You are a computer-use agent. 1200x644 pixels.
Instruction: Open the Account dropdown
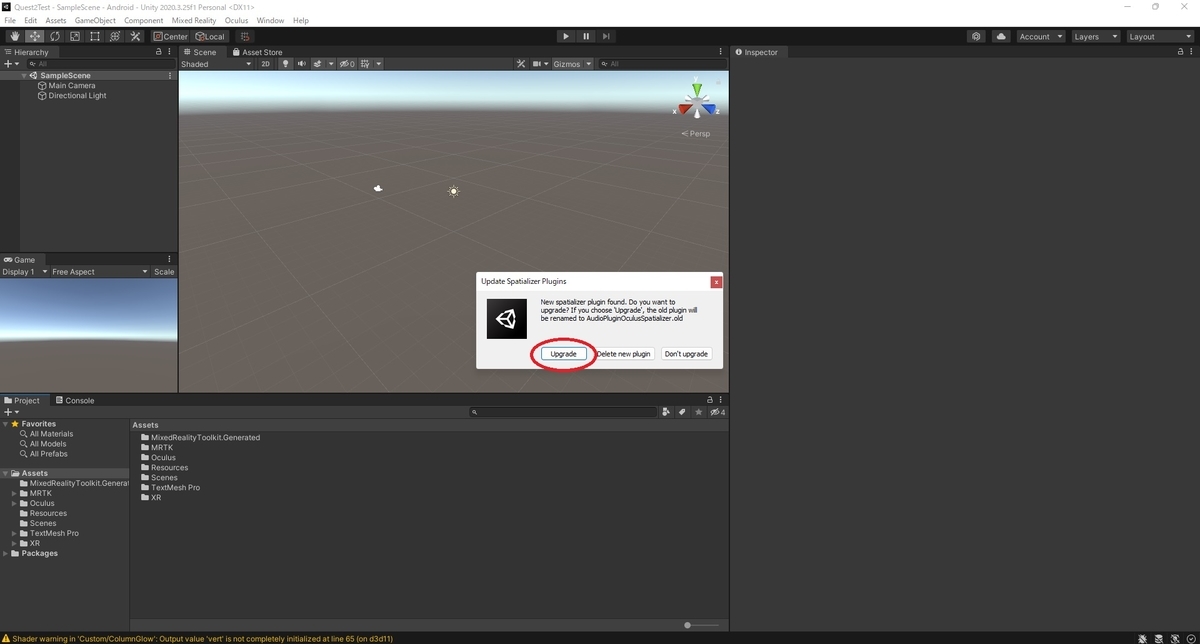pos(1041,37)
